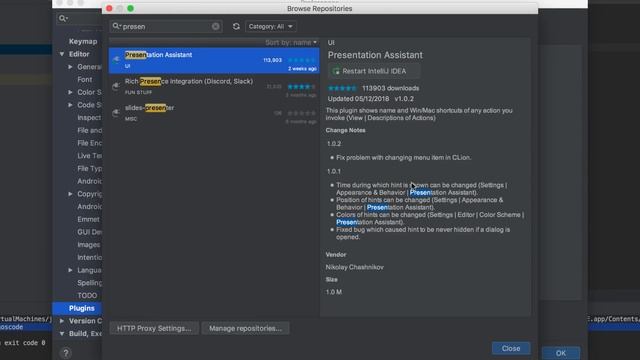Open the TODO settings page
The height and width of the screenshot is (360, 640).
tap(87, 296)
